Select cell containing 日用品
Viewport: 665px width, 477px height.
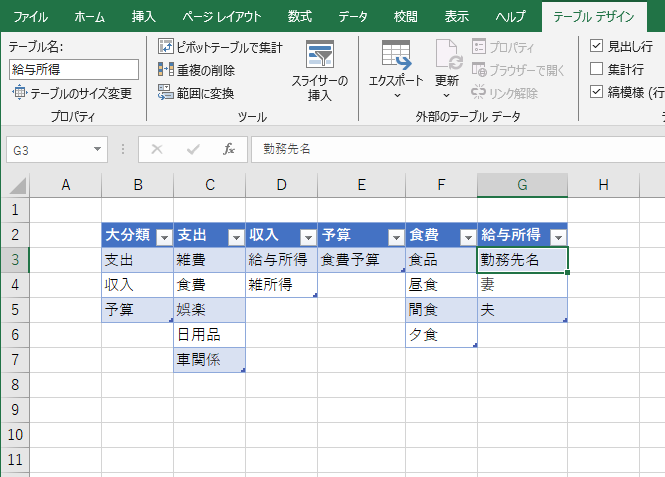coord(210,335)
